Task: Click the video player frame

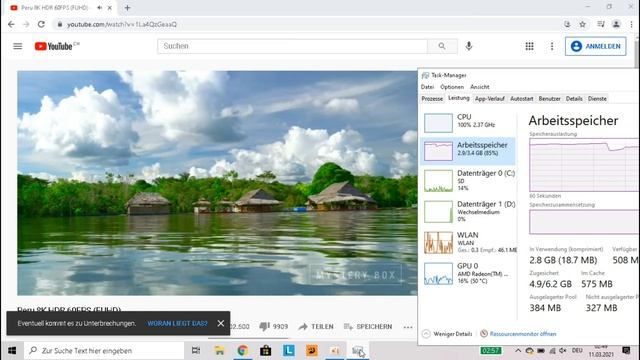Action: [x=217, y=183]
